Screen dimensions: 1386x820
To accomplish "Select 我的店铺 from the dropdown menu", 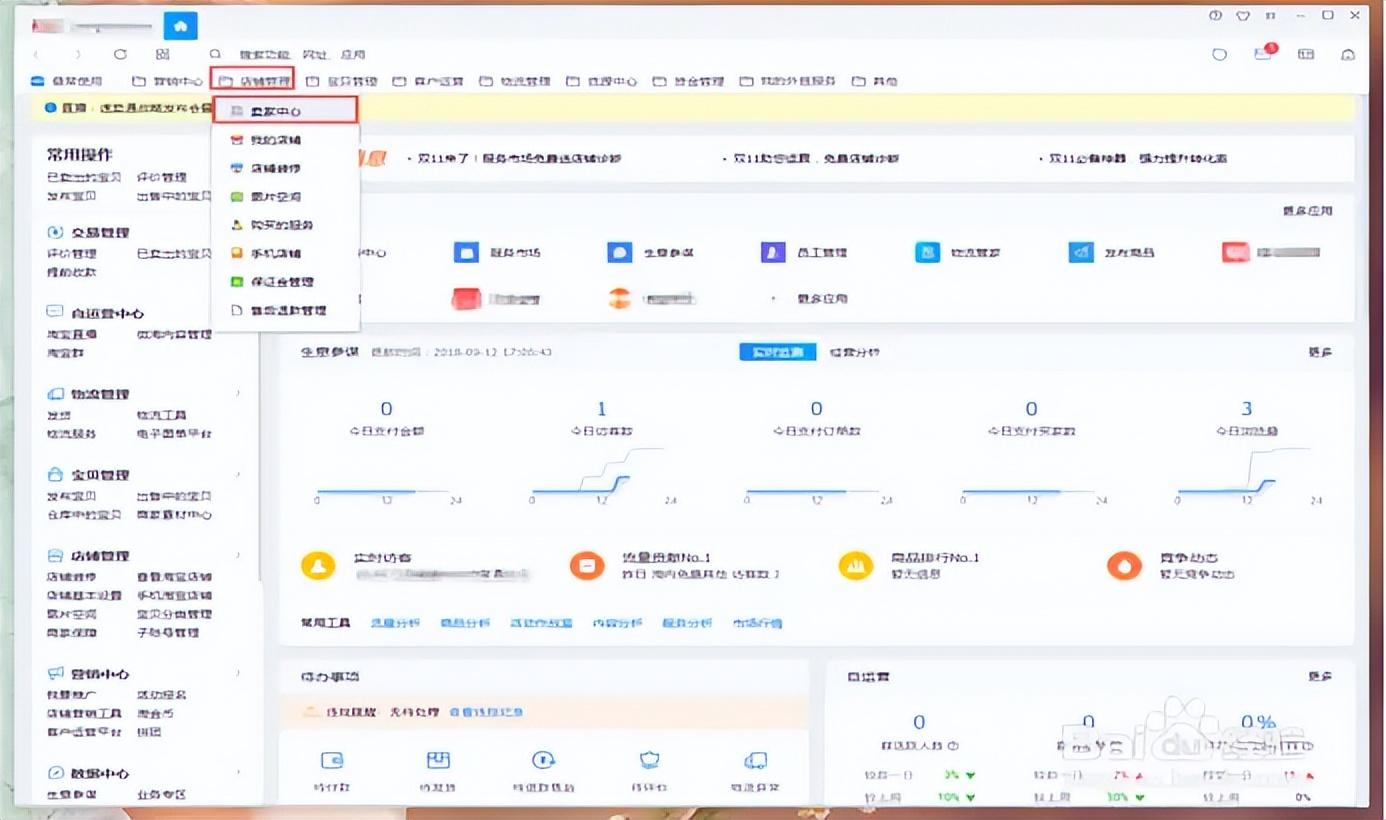I will click(x=275, y=140).
